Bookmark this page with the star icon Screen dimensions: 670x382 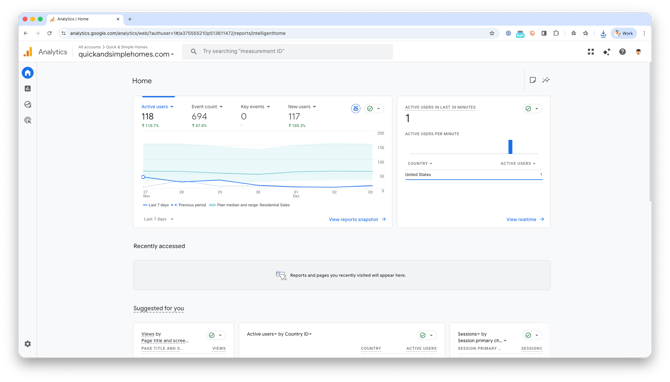pos(492,33)
